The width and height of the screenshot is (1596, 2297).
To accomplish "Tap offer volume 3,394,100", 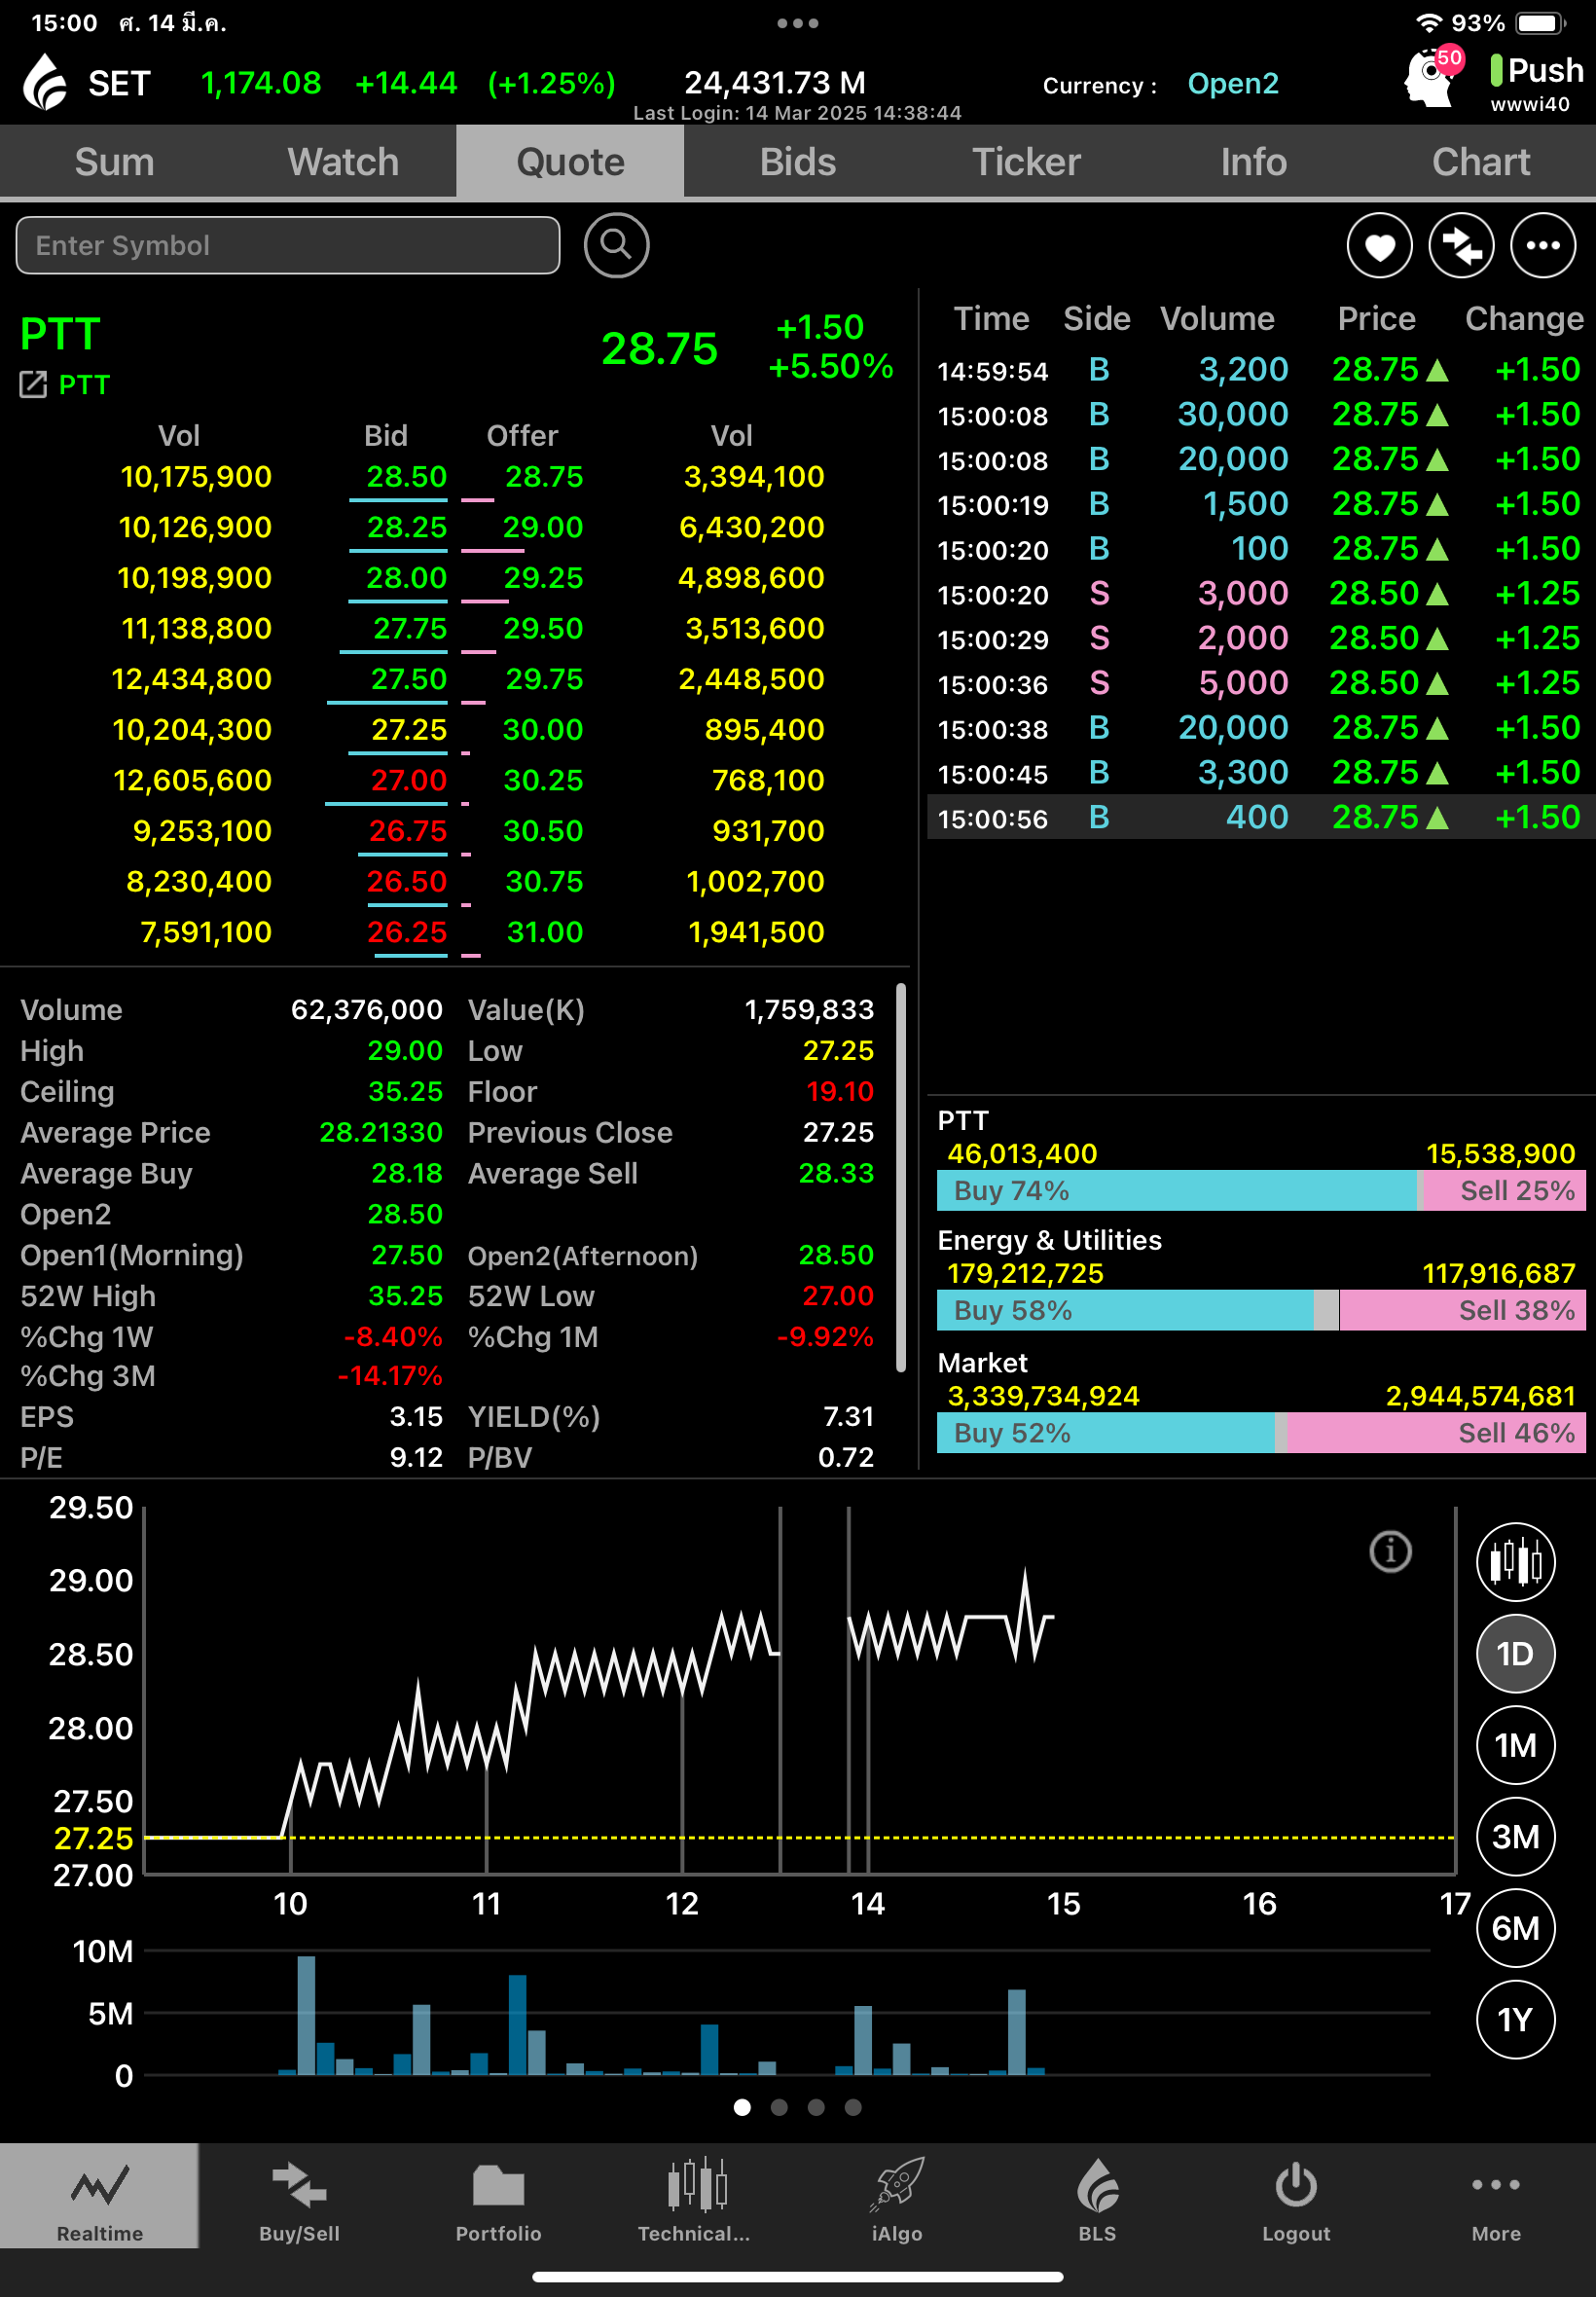I will tap(754, 477).
